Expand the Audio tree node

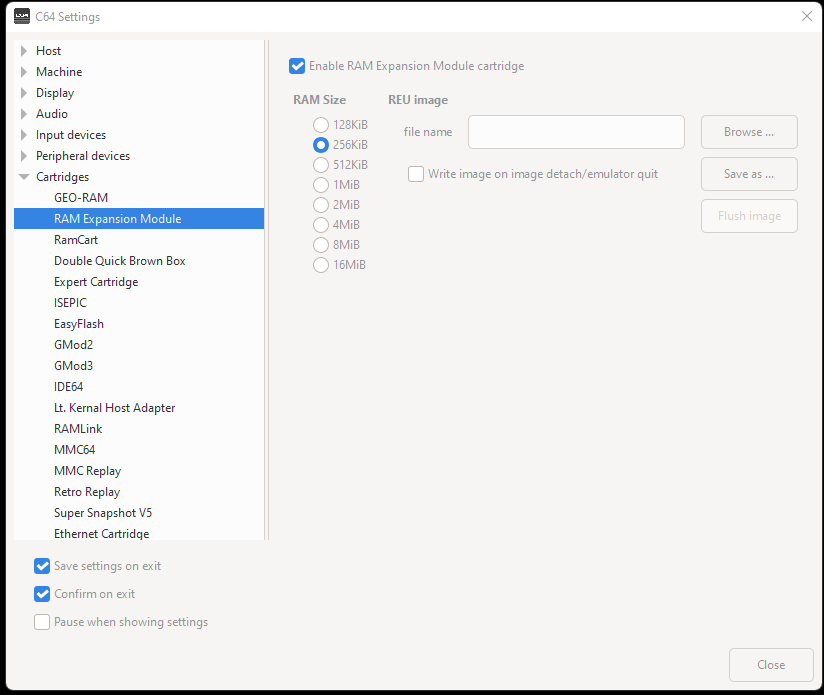click(24, 114)
